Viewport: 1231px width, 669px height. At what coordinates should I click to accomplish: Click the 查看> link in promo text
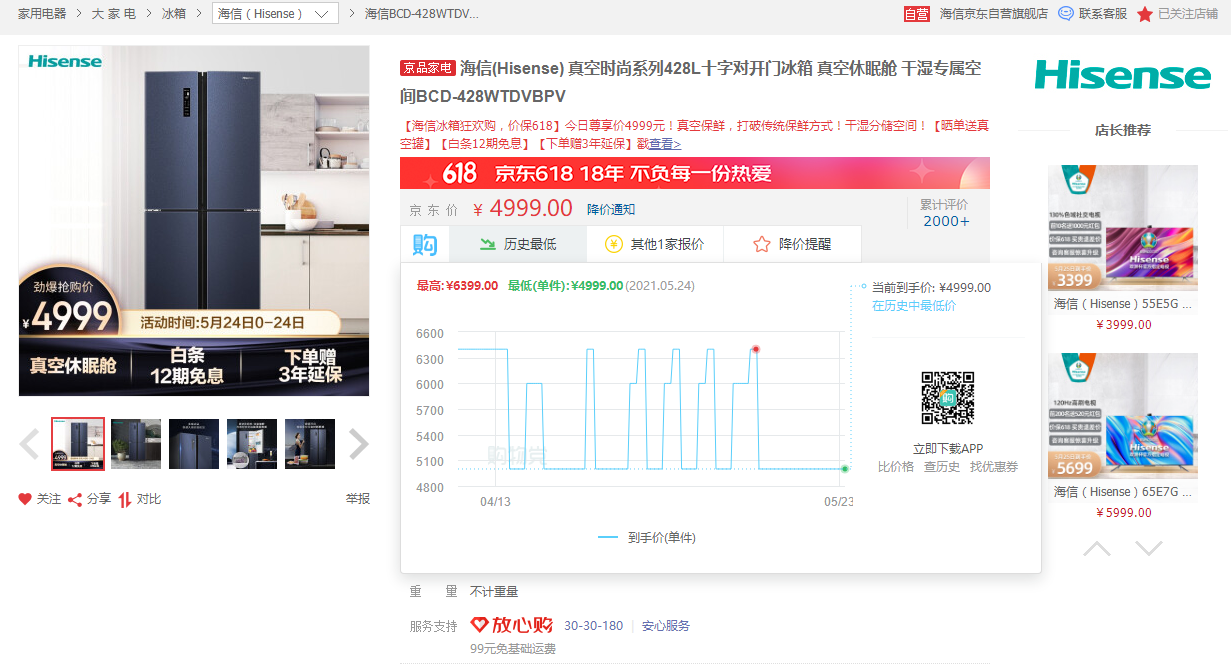click(665, 144)
